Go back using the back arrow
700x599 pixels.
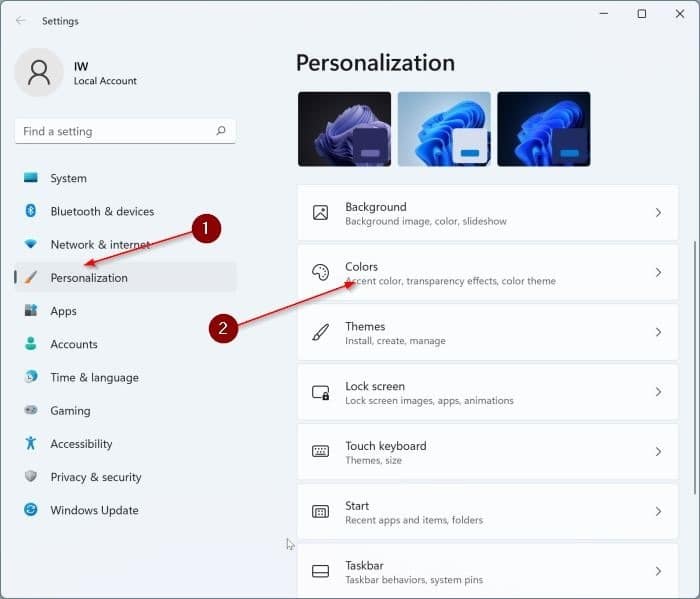pyautogui.click(x=21, y=21)
